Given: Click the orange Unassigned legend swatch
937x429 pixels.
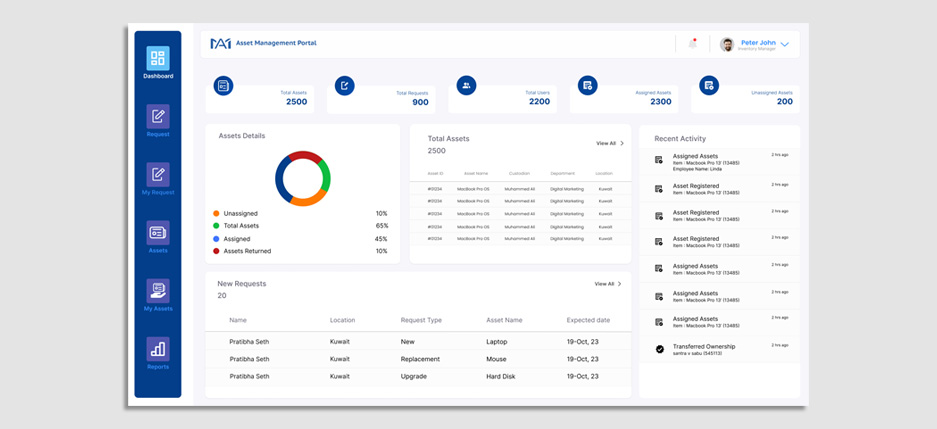Looking at the screenshot, I should coord(216,214).
